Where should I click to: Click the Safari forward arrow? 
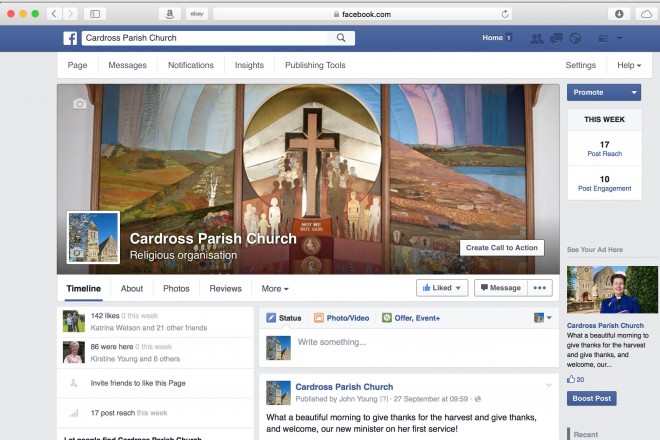70,14
